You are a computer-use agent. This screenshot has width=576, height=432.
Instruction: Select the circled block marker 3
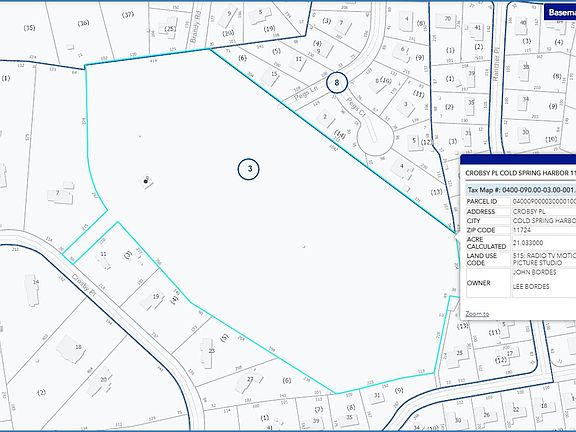click(249, 169)
